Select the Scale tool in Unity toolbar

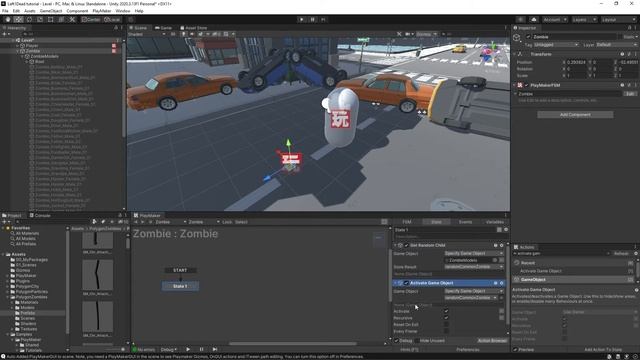click(x=40, y=19)
